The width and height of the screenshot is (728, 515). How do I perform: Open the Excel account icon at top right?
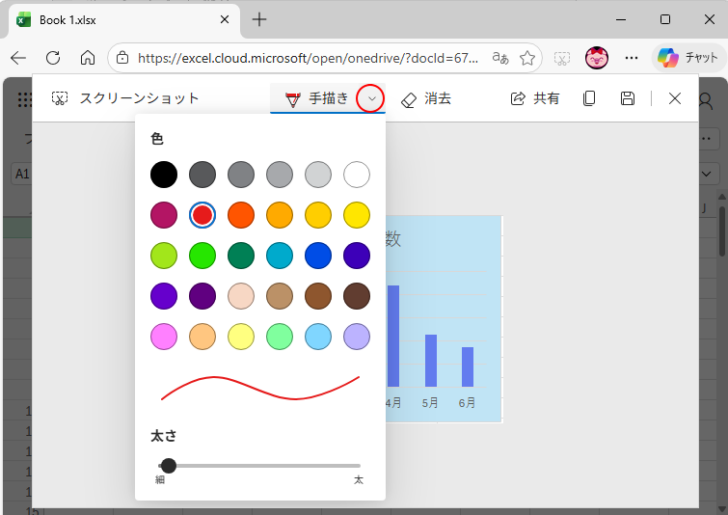pos(706,100)
